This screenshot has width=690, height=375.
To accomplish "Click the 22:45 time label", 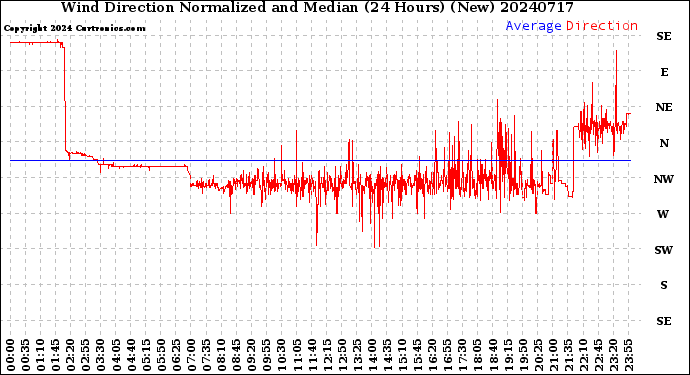I will tap(598, 356).
